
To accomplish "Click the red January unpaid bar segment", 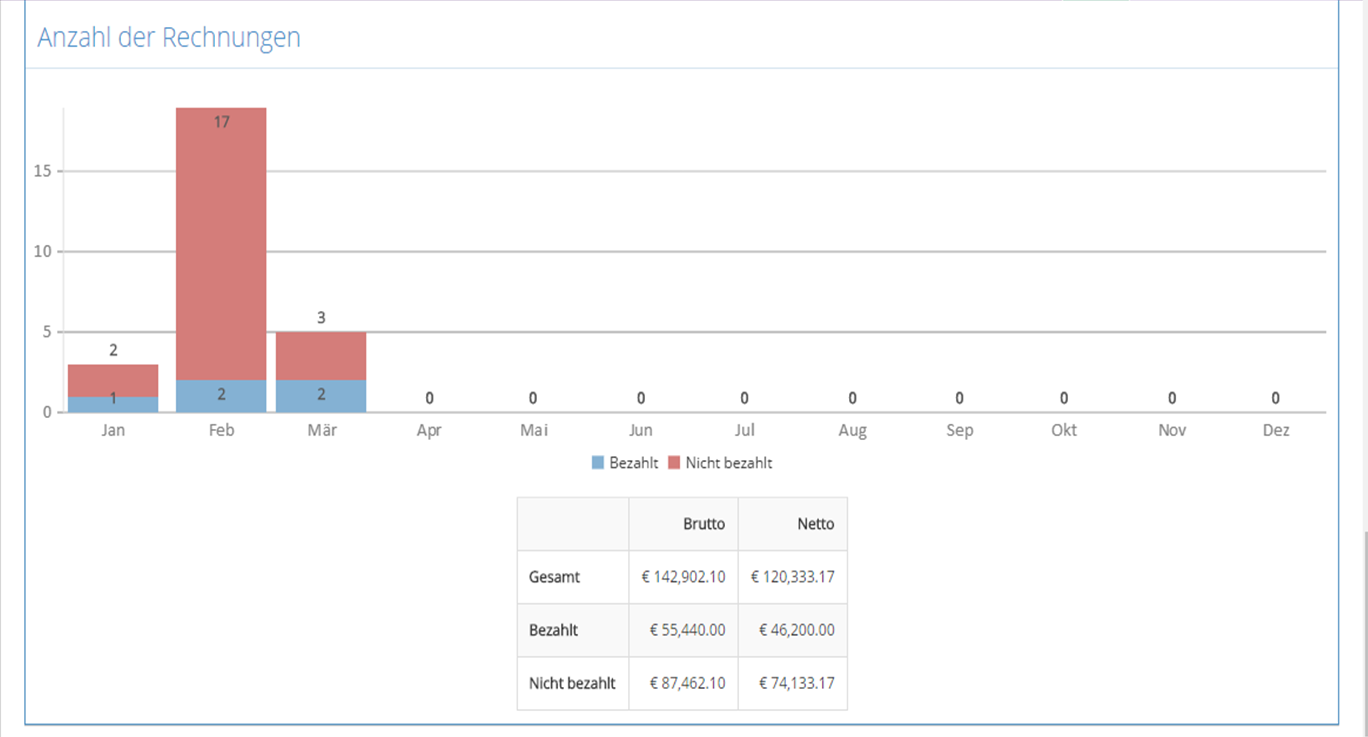I will coord(113,380).
